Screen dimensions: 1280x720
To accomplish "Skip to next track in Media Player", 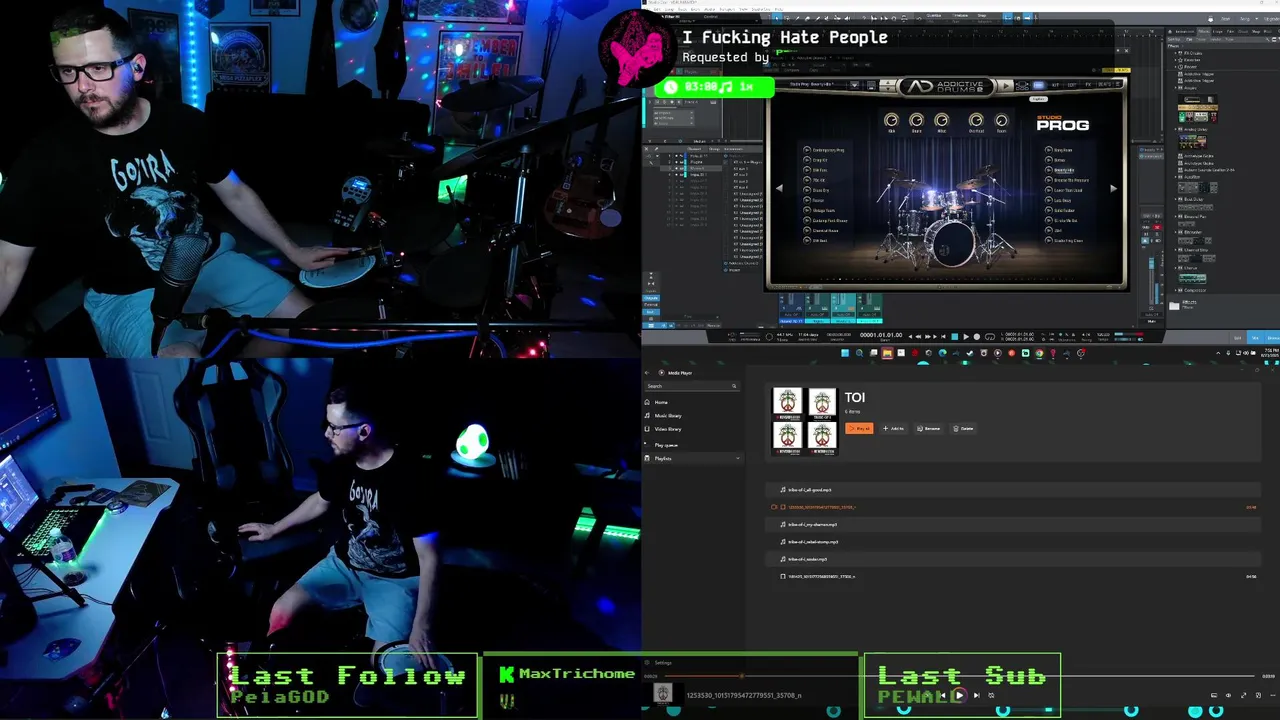I will pyautogui.click(x=977, y=695).
